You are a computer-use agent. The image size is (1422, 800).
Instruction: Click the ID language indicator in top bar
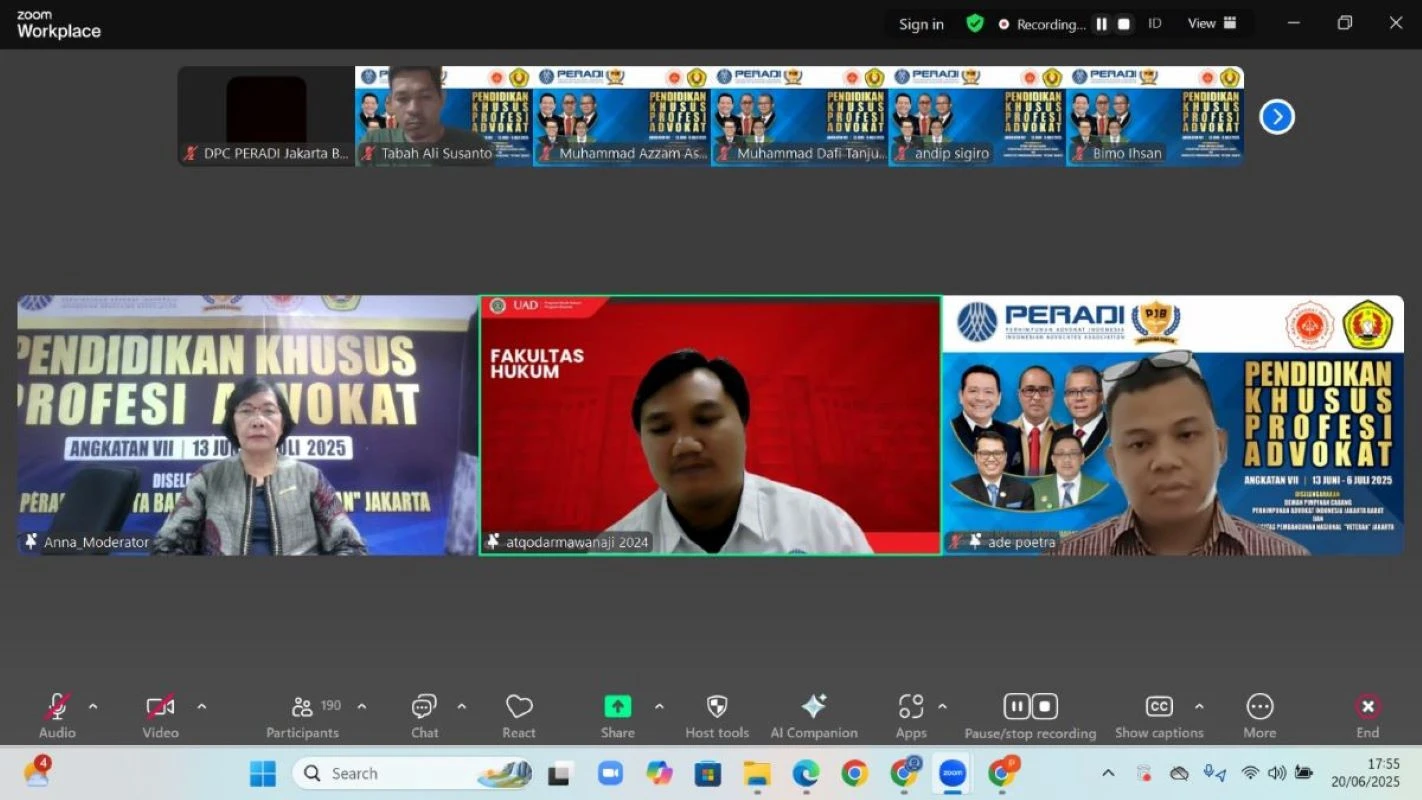1155,24
